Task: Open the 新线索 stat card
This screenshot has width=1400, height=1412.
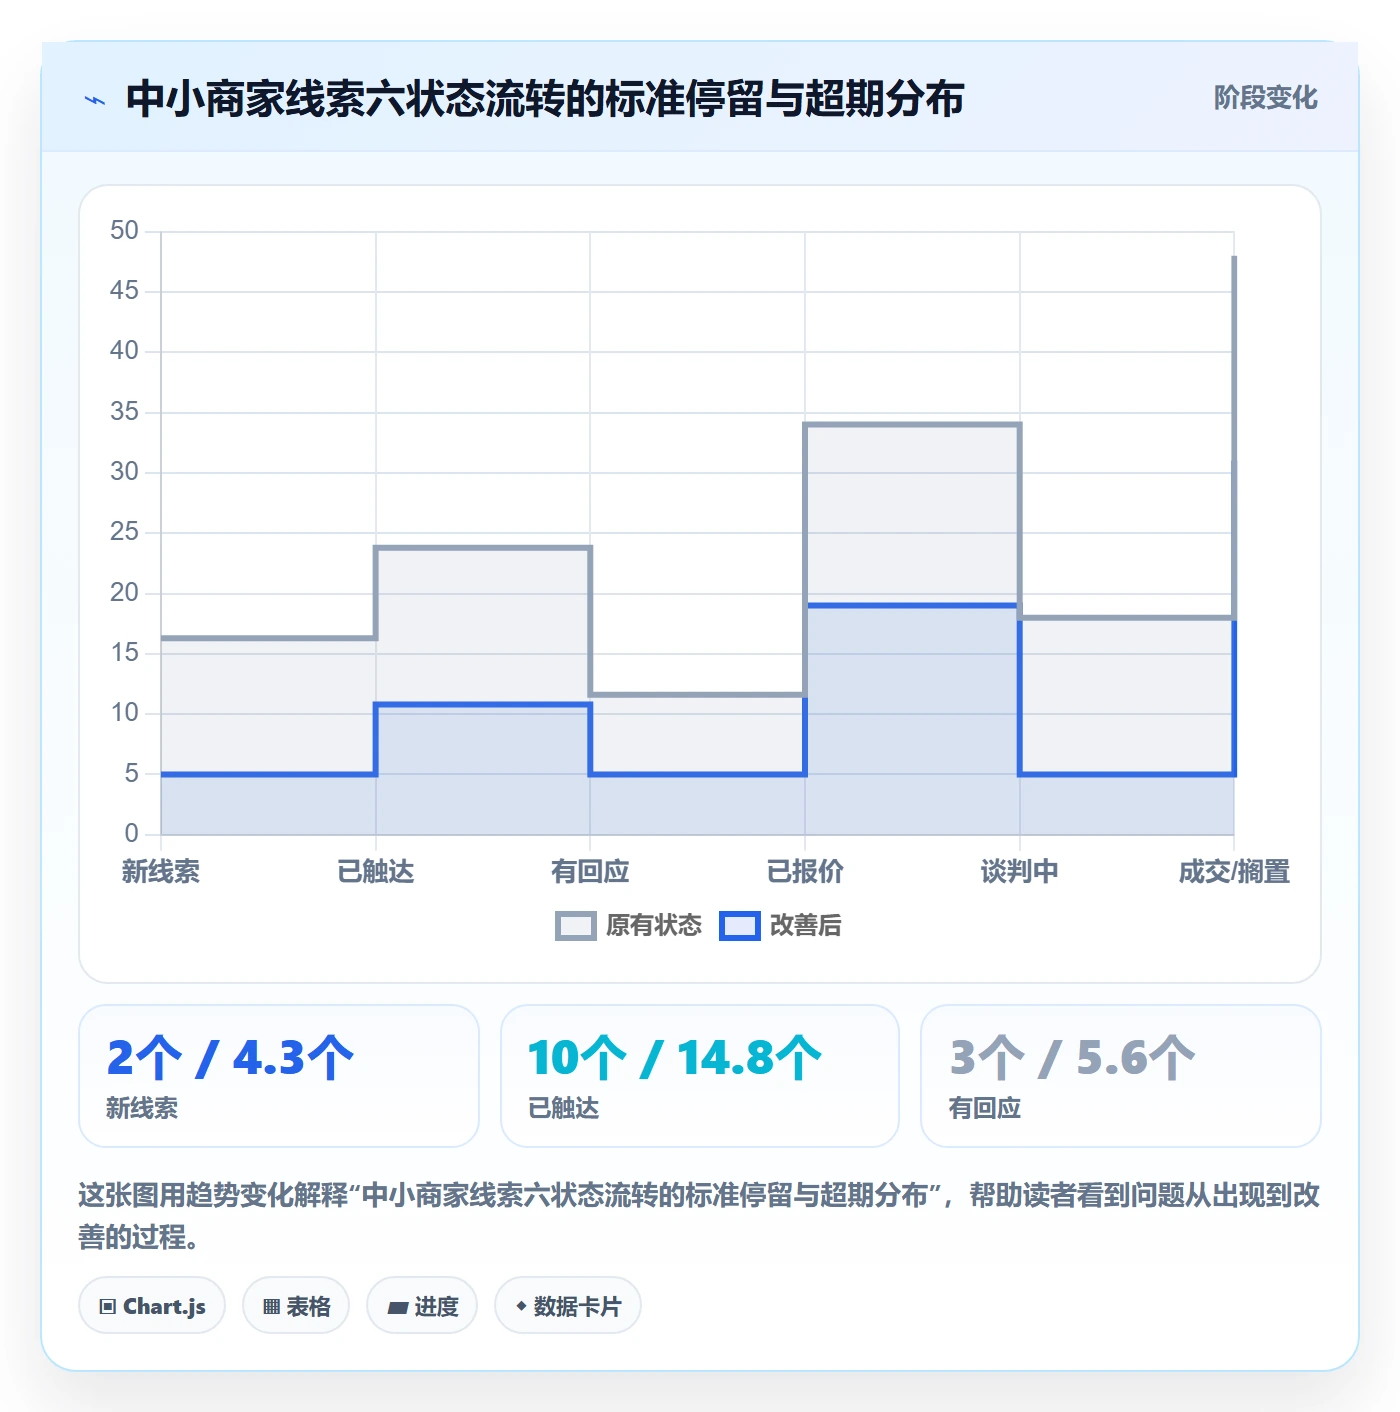Action: point(279,1076)
